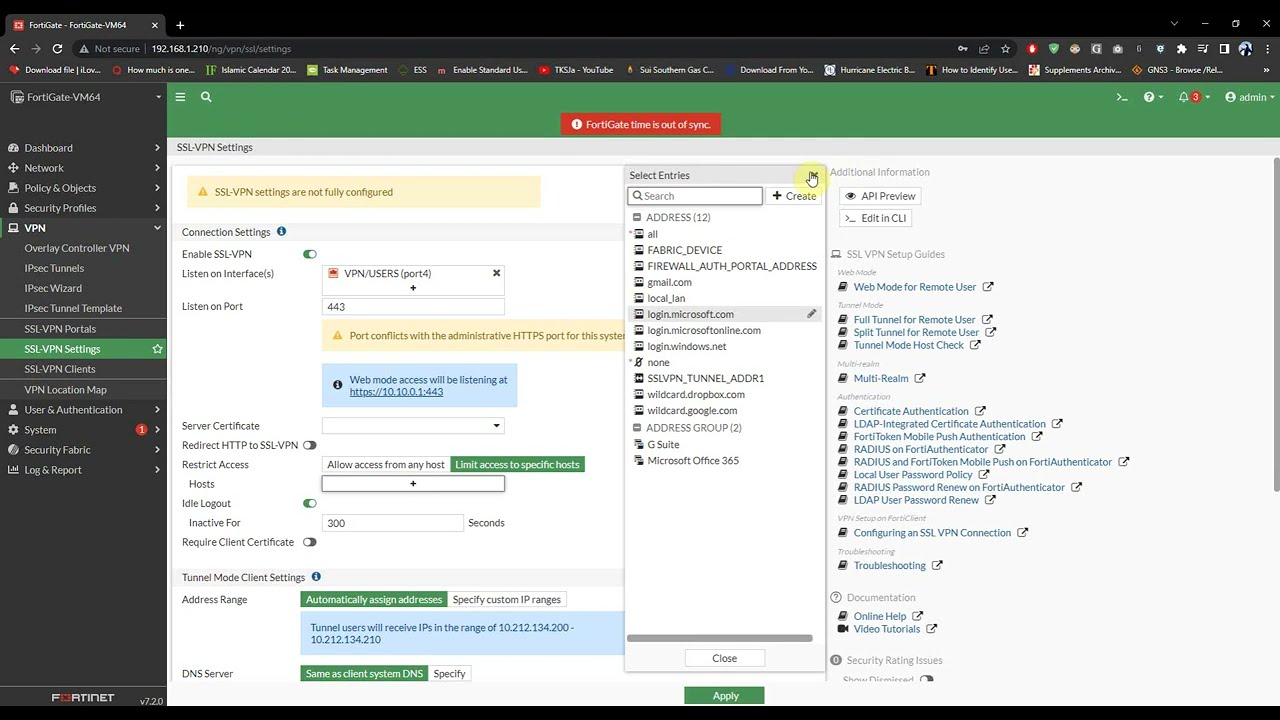Image resolution: width=1280 pixels, height=720 pixels.
Task: Select Allow access from any host
Action: click(x=386, y=464)
